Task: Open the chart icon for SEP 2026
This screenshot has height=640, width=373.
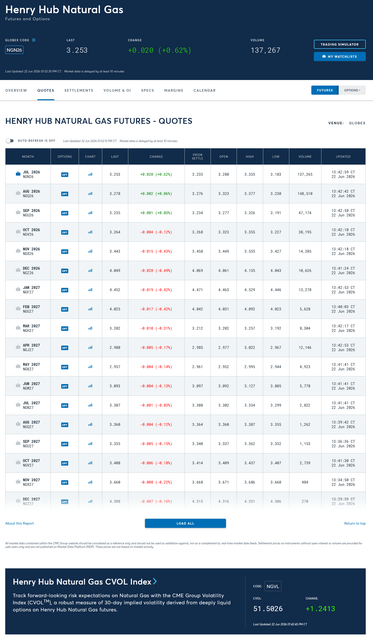Action: tap(90, 213)
